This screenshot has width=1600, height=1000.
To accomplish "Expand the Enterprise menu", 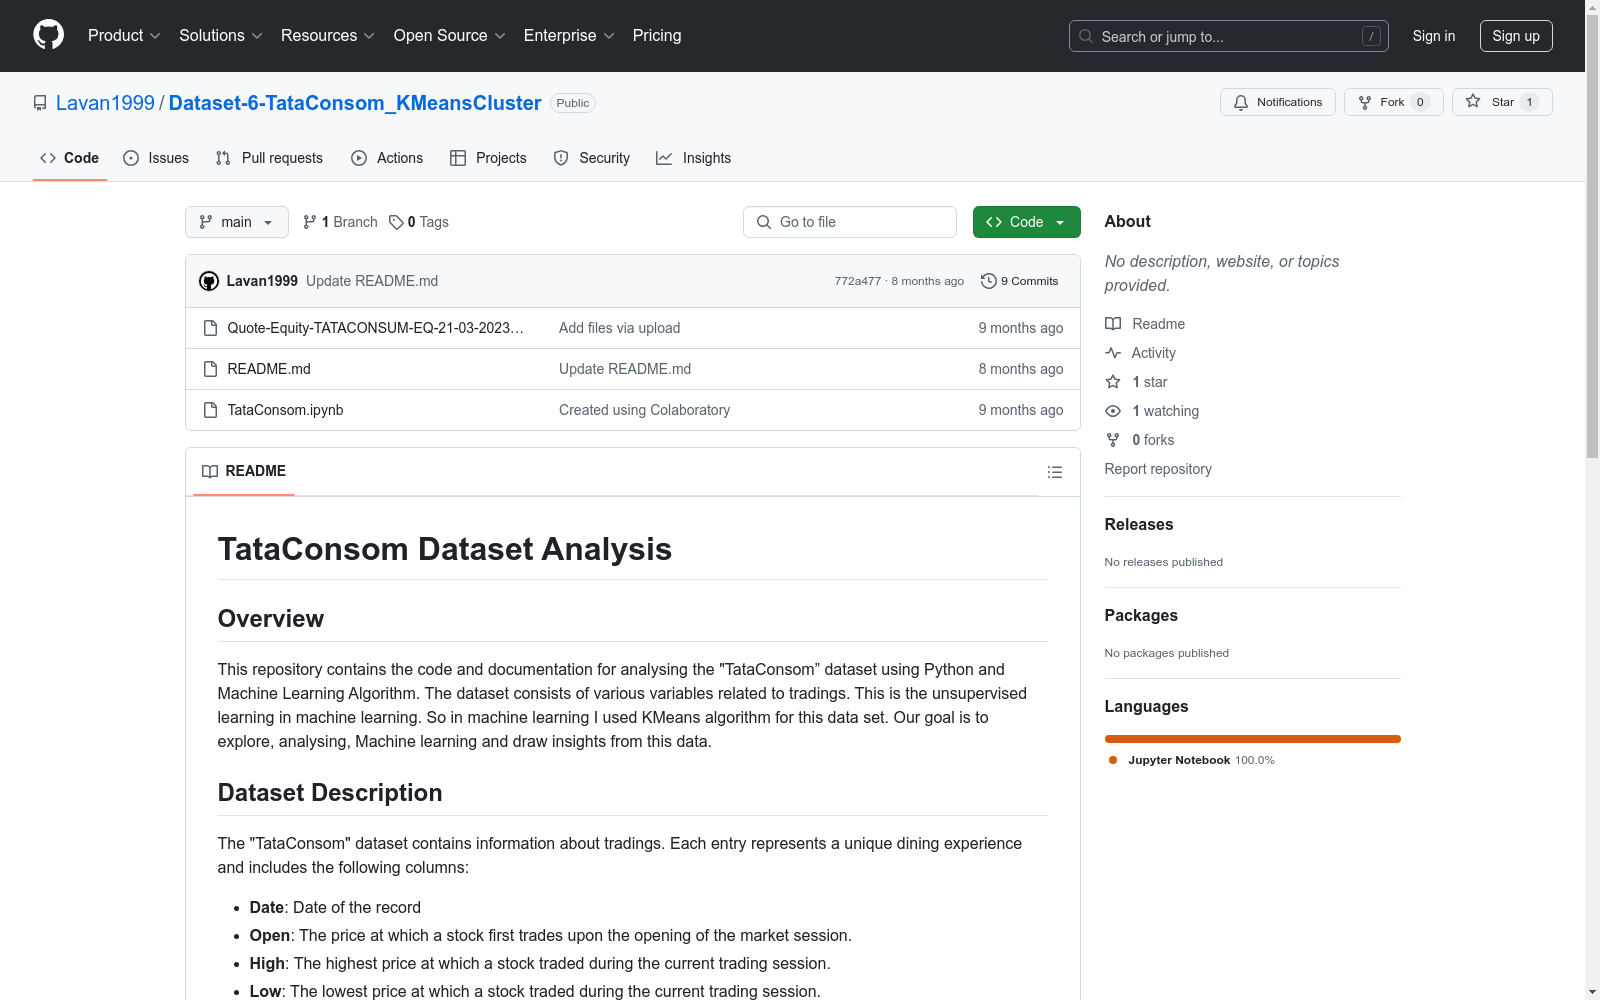I will [569, 36].
